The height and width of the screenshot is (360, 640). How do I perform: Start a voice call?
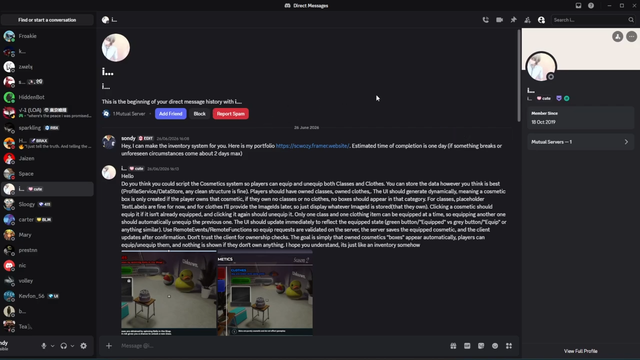(485, 20)
